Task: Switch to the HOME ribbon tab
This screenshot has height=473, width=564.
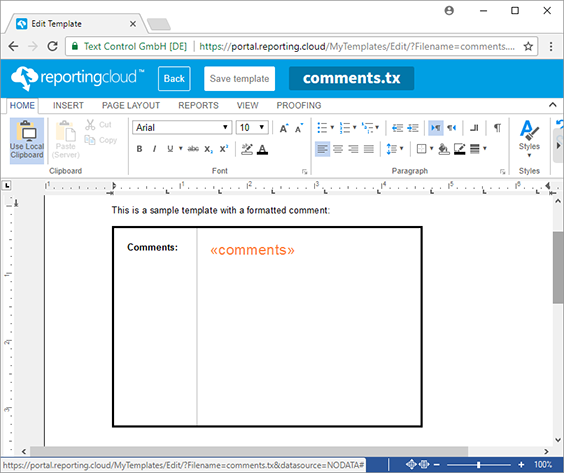Action: 22,105
